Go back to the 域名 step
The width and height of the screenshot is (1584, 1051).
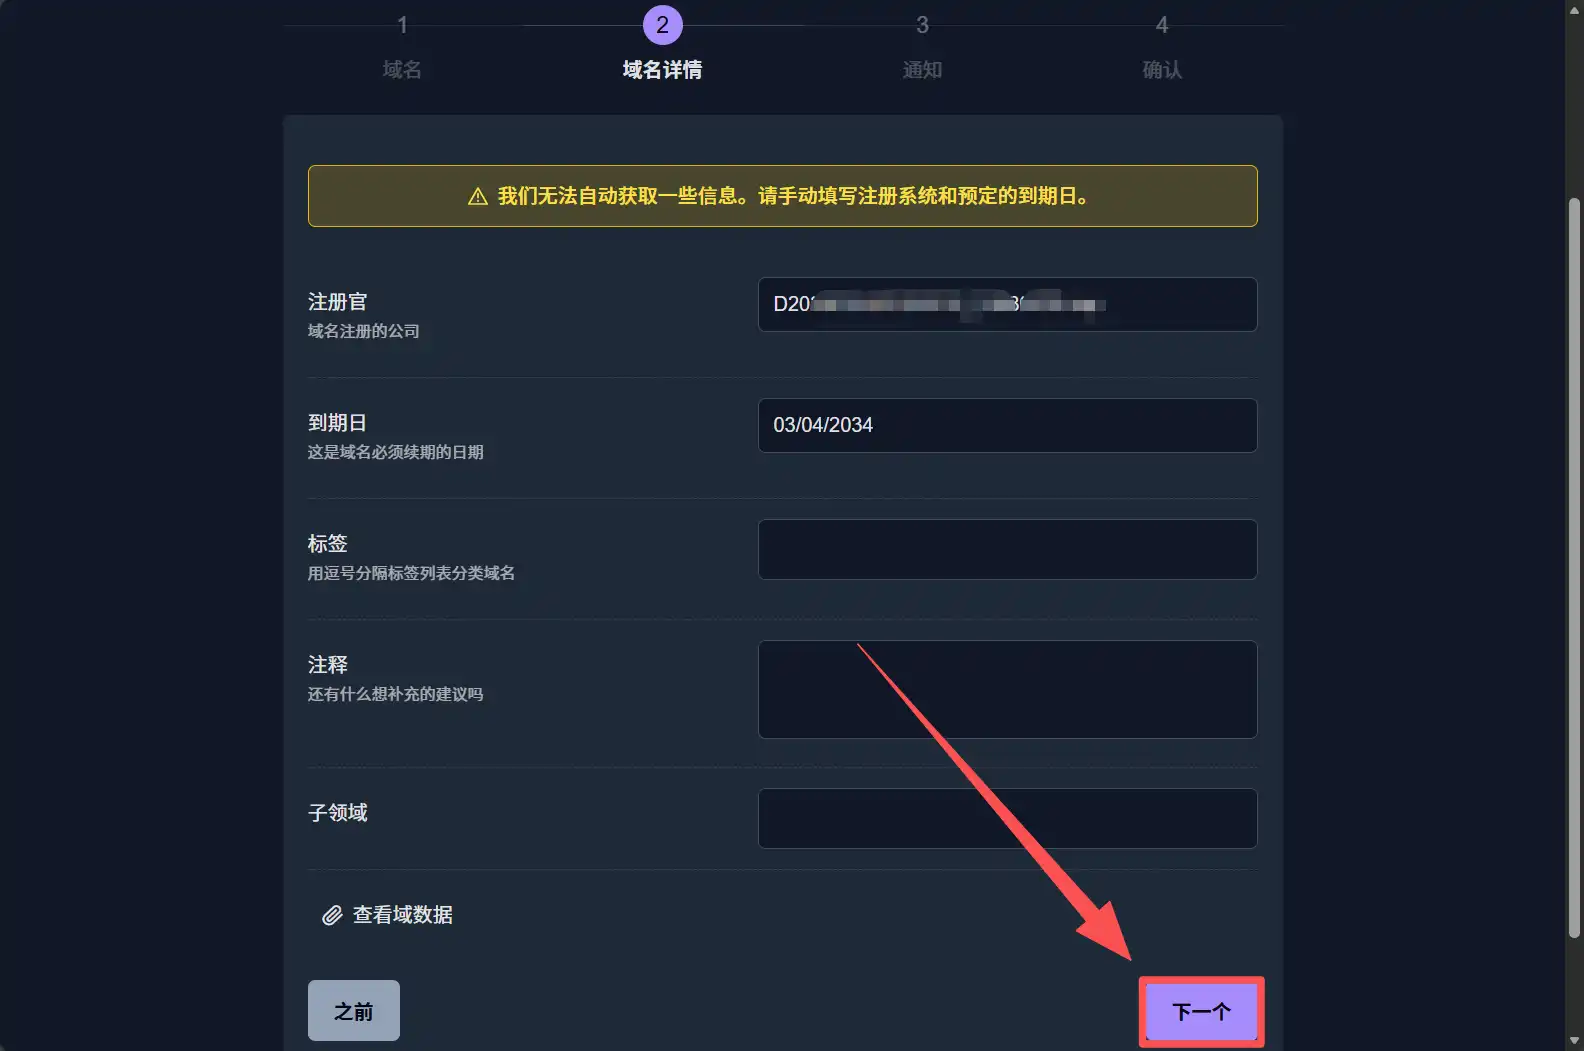(402, 69)
